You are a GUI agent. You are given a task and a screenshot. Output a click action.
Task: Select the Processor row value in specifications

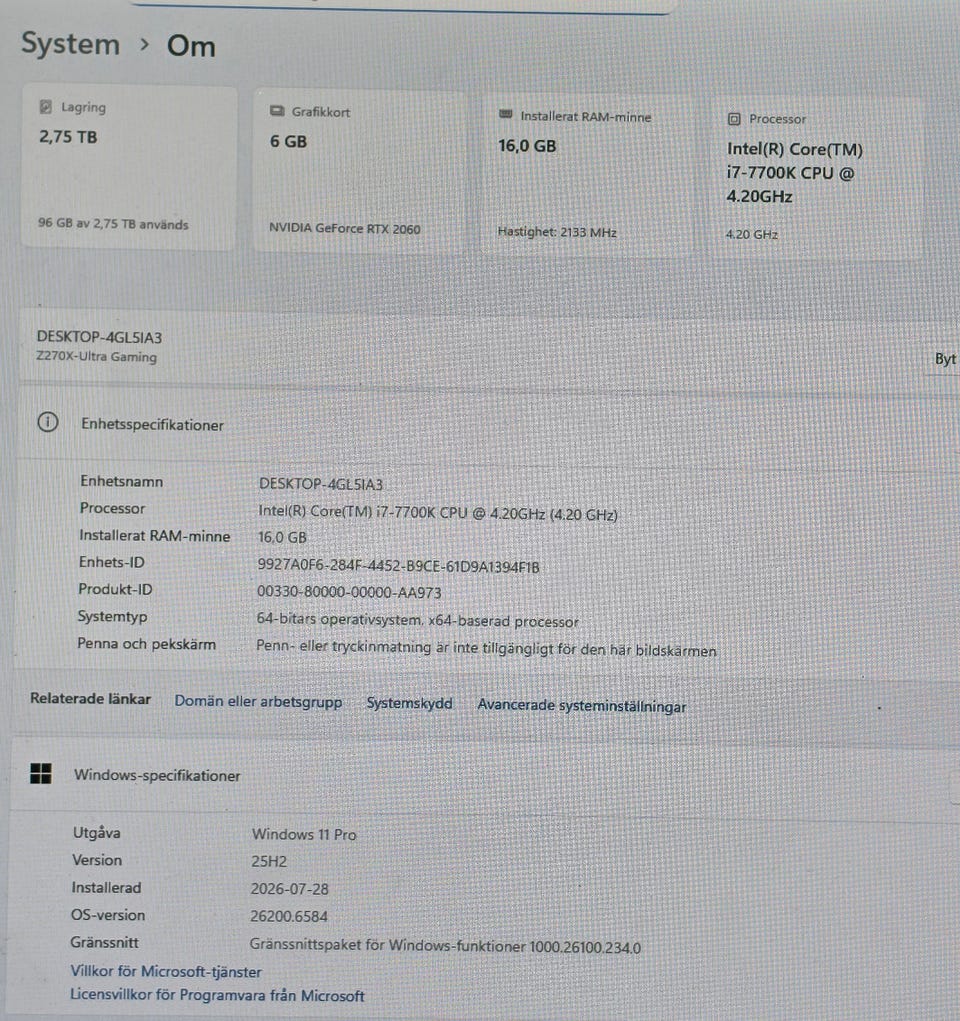coord(438,513)
